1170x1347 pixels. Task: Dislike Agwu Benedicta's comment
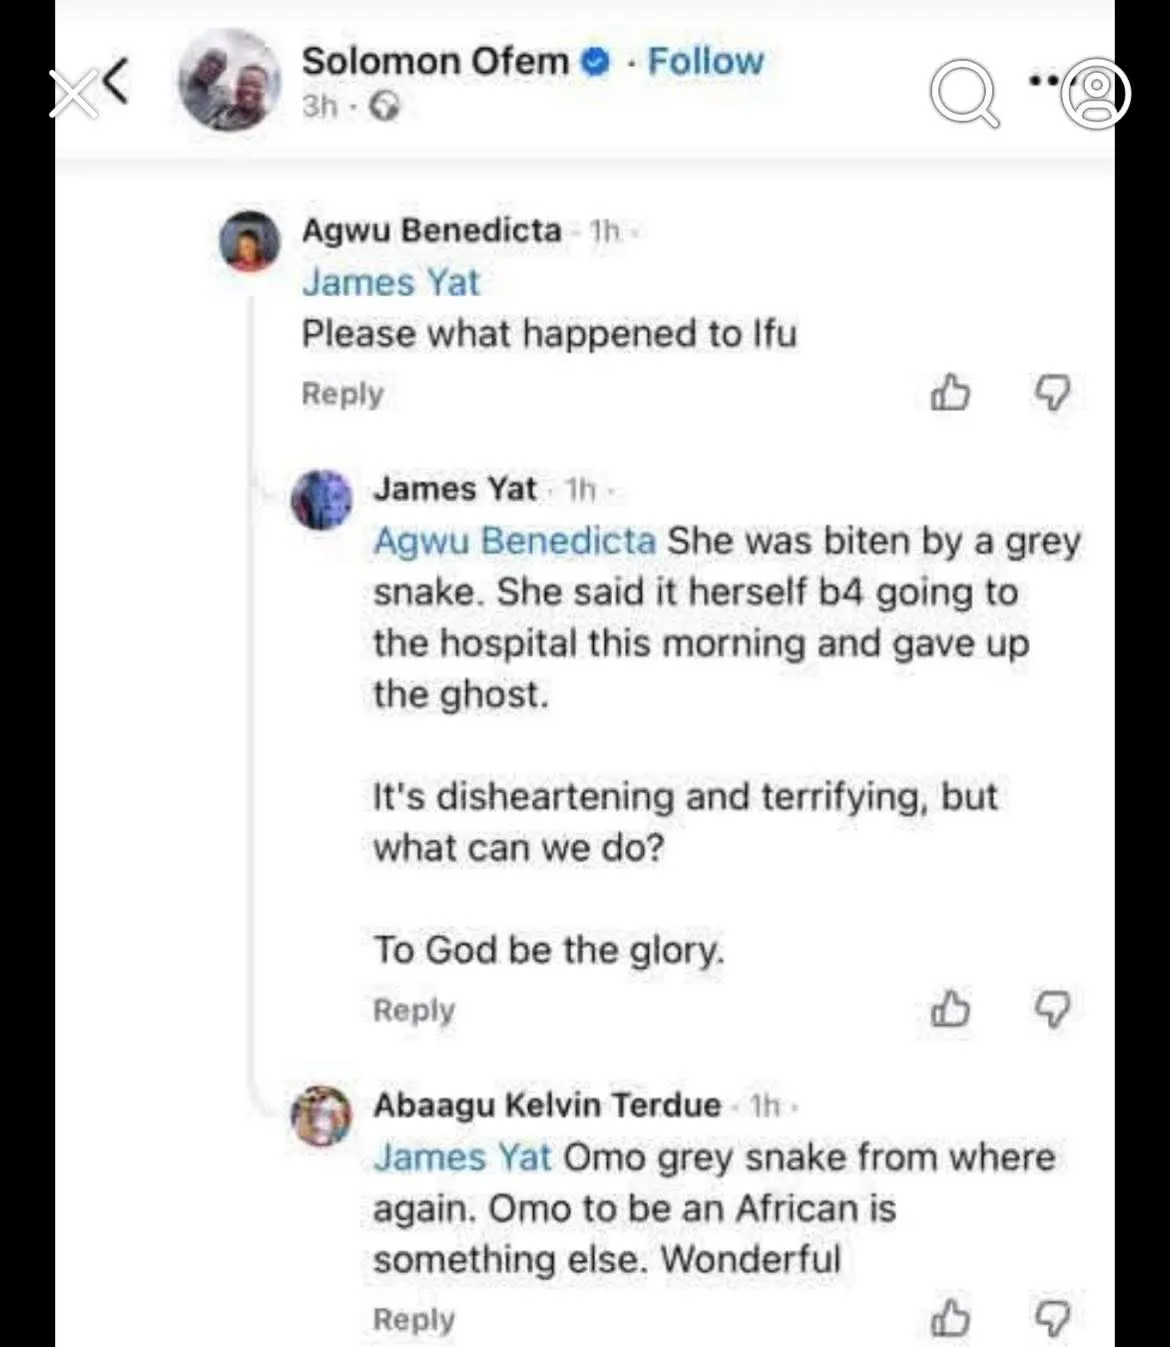coord(1051,393)
